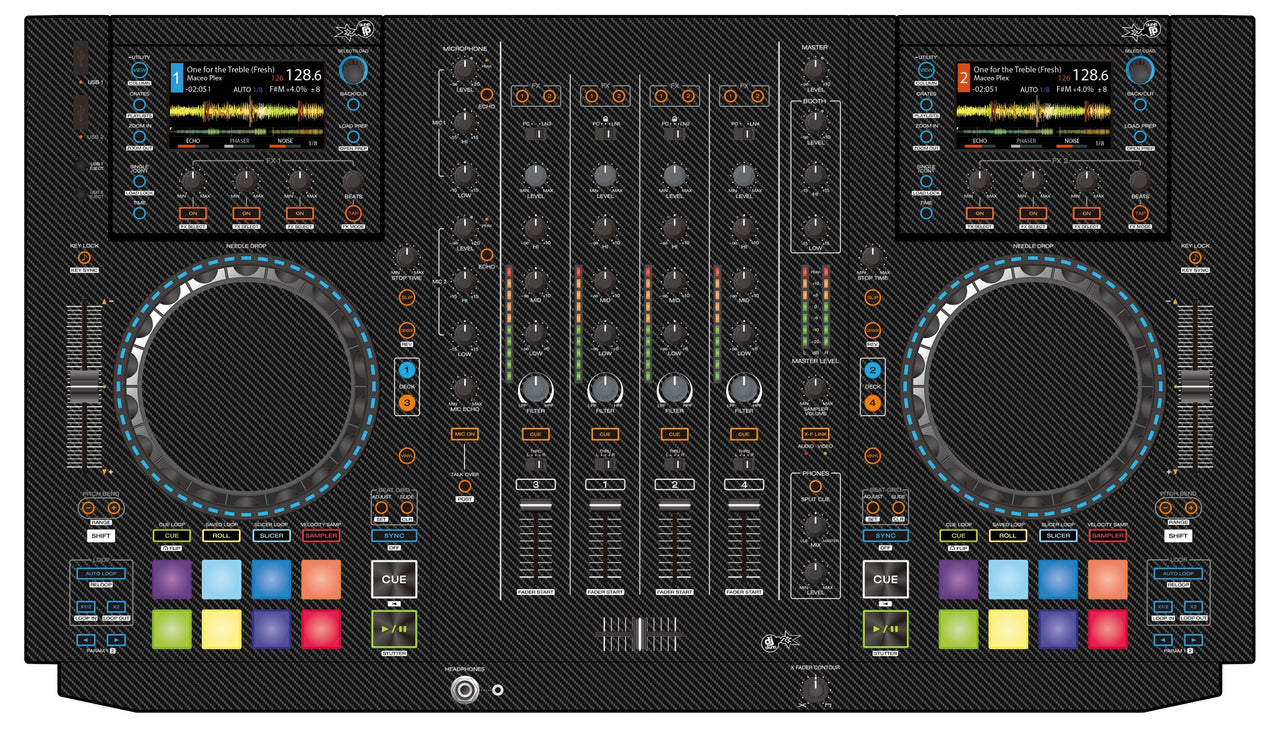Enable the first FX 1 On button
The width and height of the screenshot is (1280, 733).
[193, 213]
